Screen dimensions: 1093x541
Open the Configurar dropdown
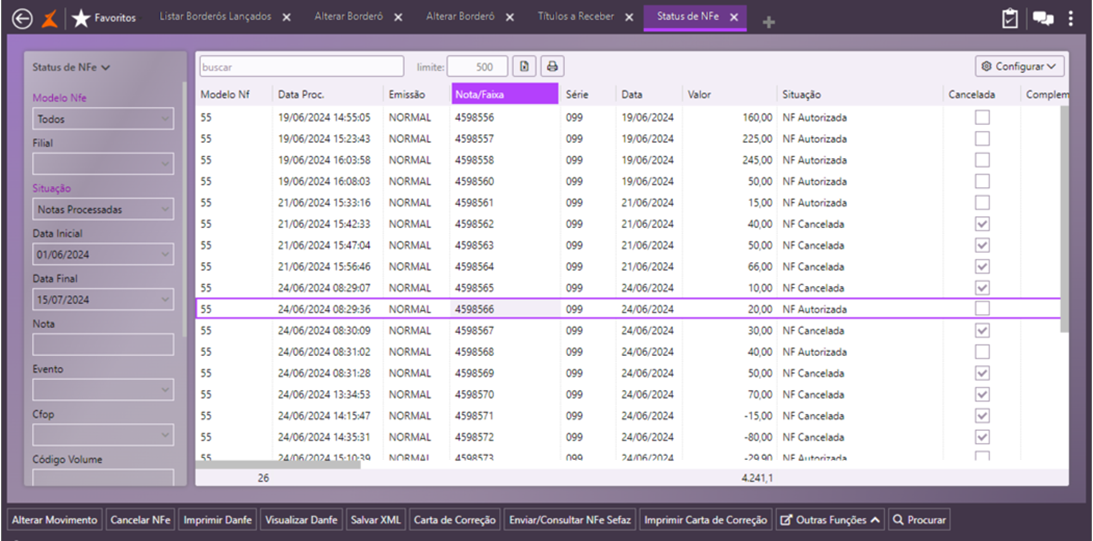tap(1019, 67)
